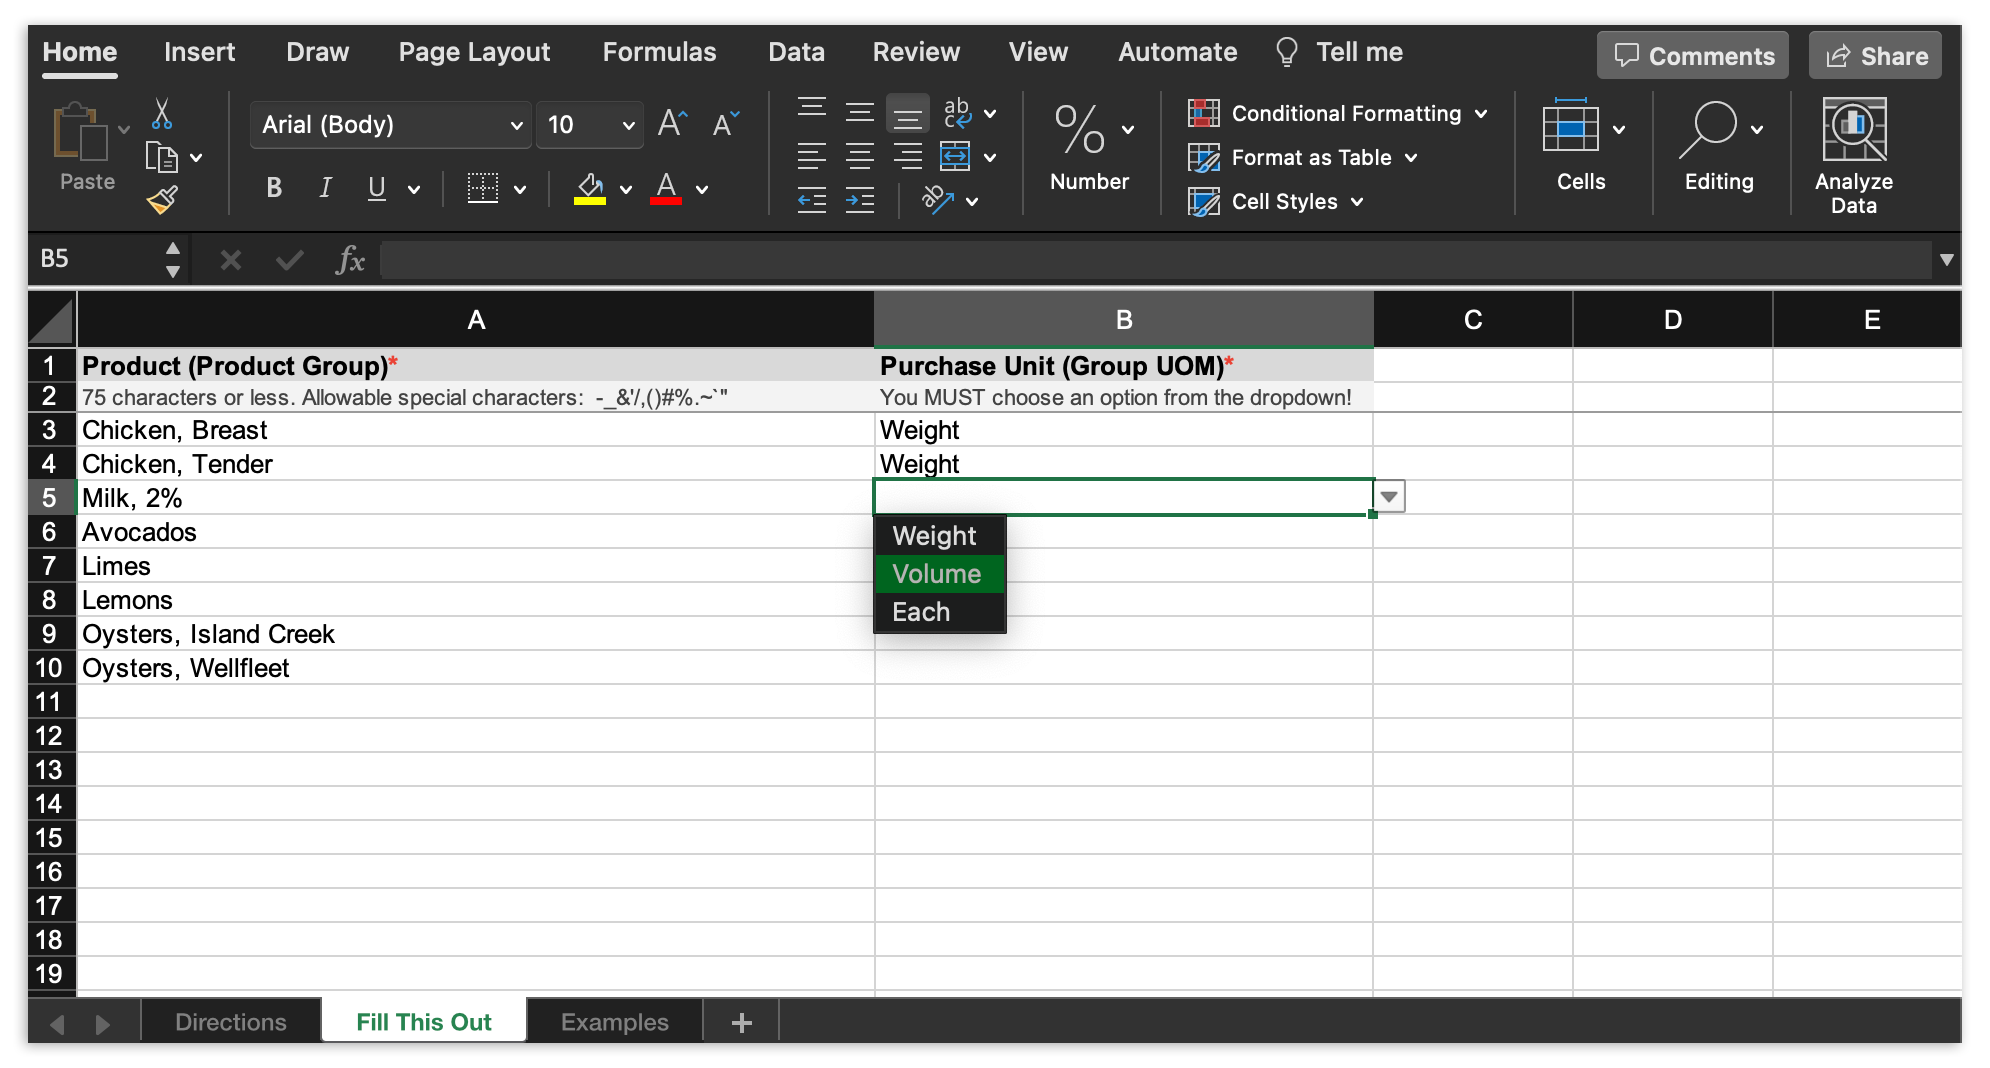This screenshot has height=1068, width=1990.
Task: Toggle Underline formatting
Action: [x=376, y=188]
